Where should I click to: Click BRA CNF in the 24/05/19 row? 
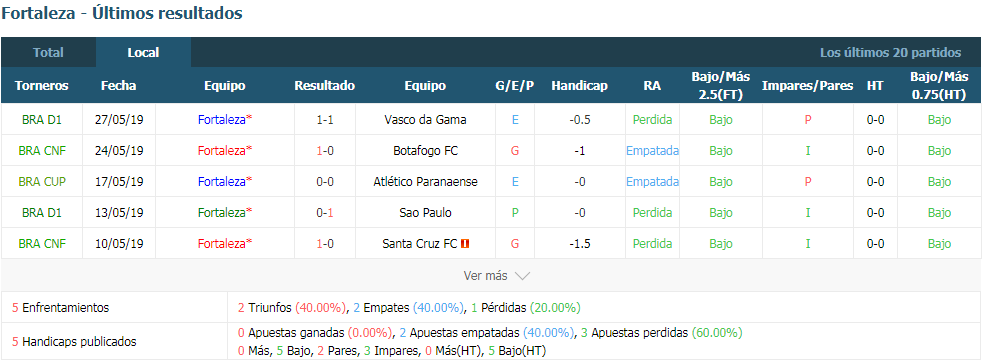[x=42, y=151]
